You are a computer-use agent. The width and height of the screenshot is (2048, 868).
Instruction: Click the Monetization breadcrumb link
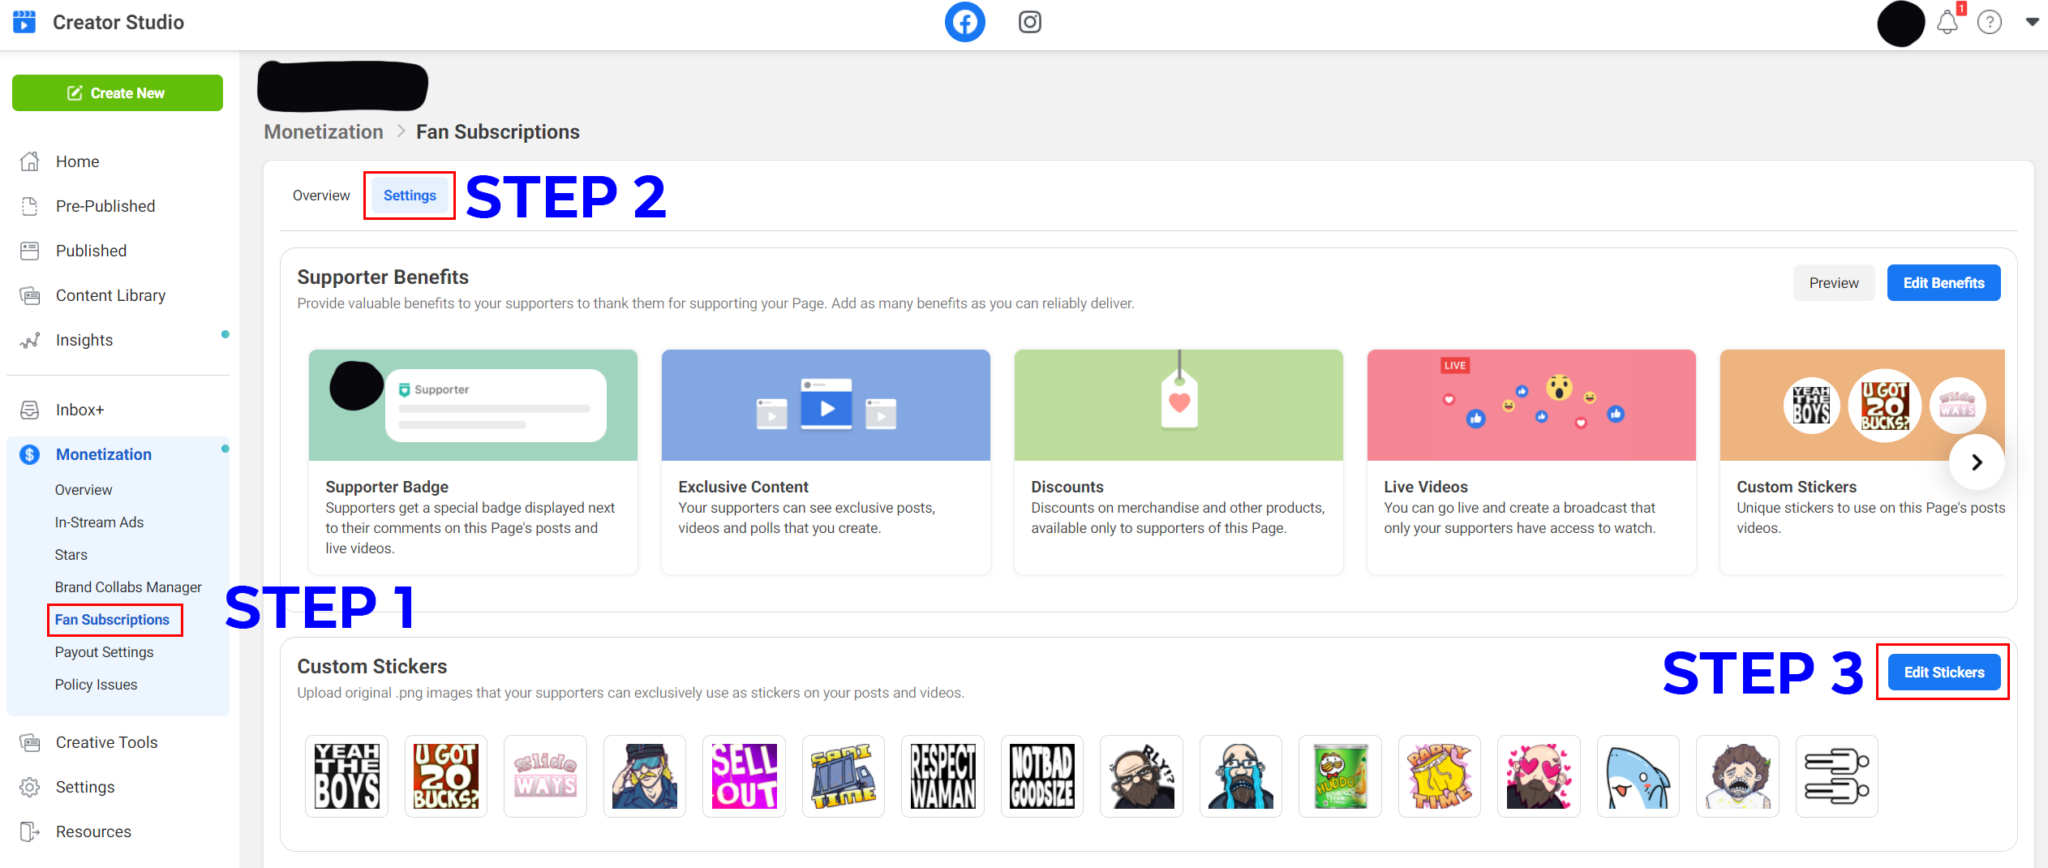pos(323,132)
